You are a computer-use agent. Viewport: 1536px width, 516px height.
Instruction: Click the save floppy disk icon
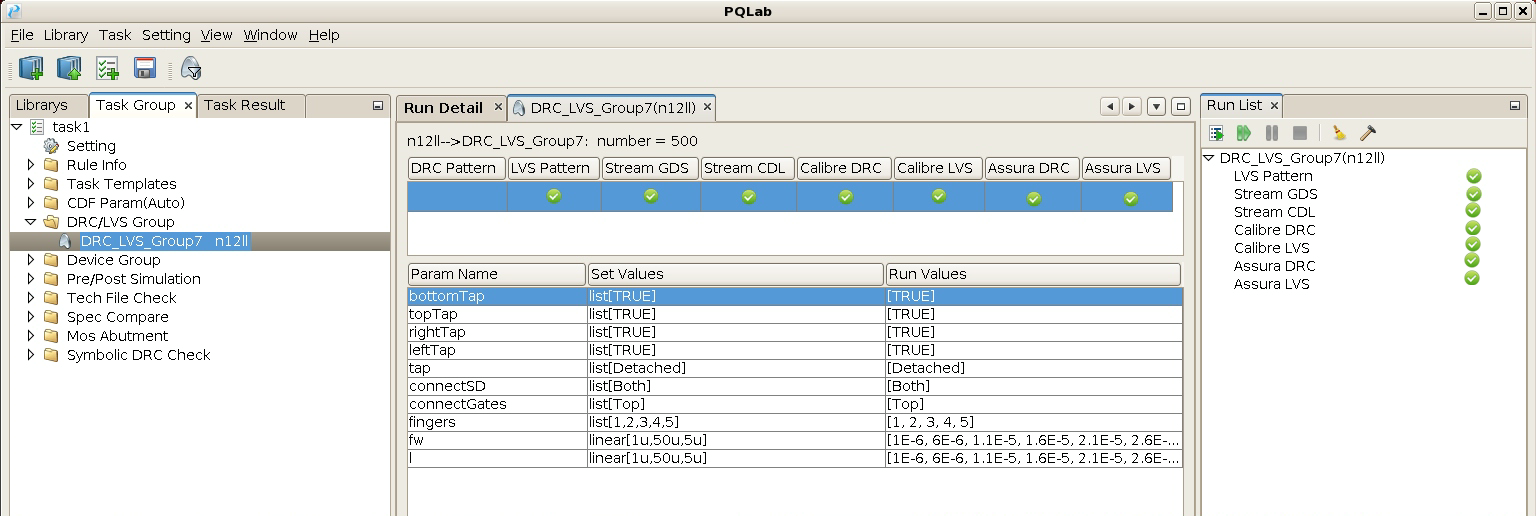[145, 68]
